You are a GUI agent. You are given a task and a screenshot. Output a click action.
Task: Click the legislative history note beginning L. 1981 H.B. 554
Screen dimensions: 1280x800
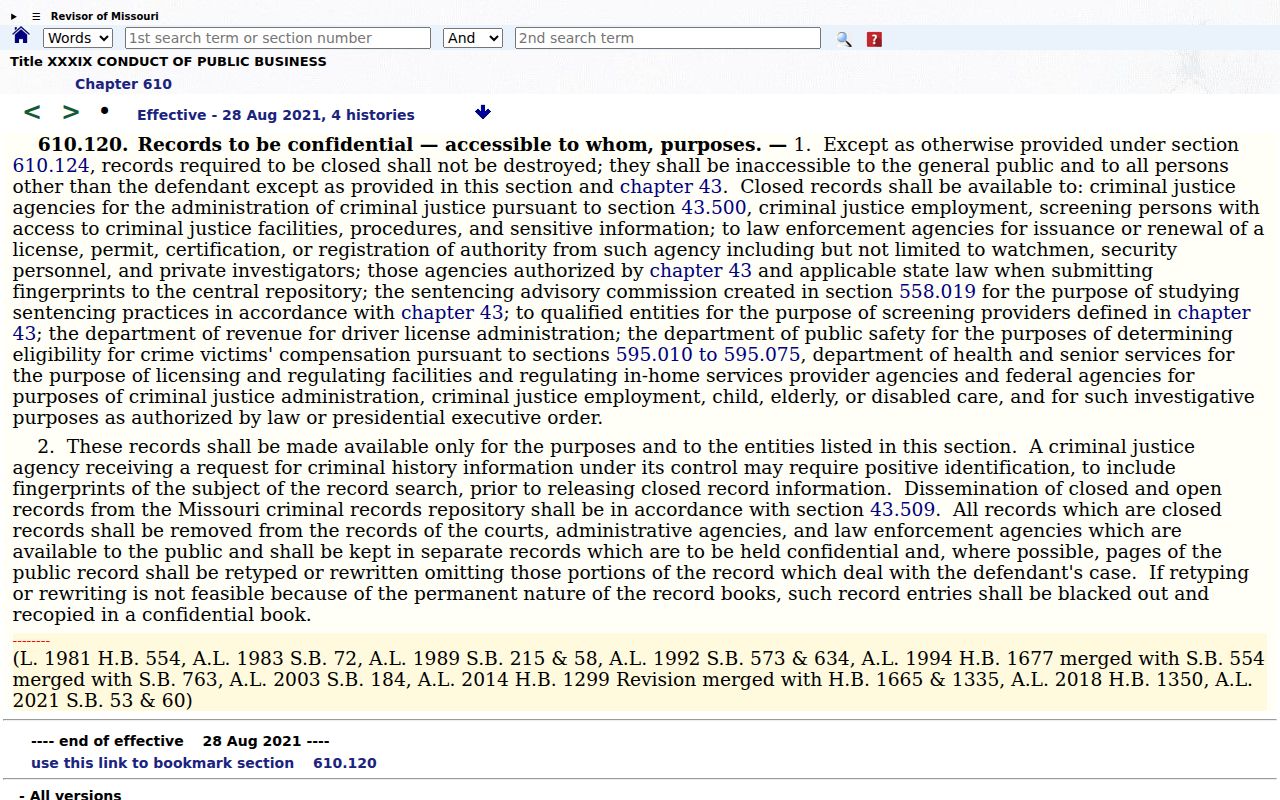(x=638, y=680)
